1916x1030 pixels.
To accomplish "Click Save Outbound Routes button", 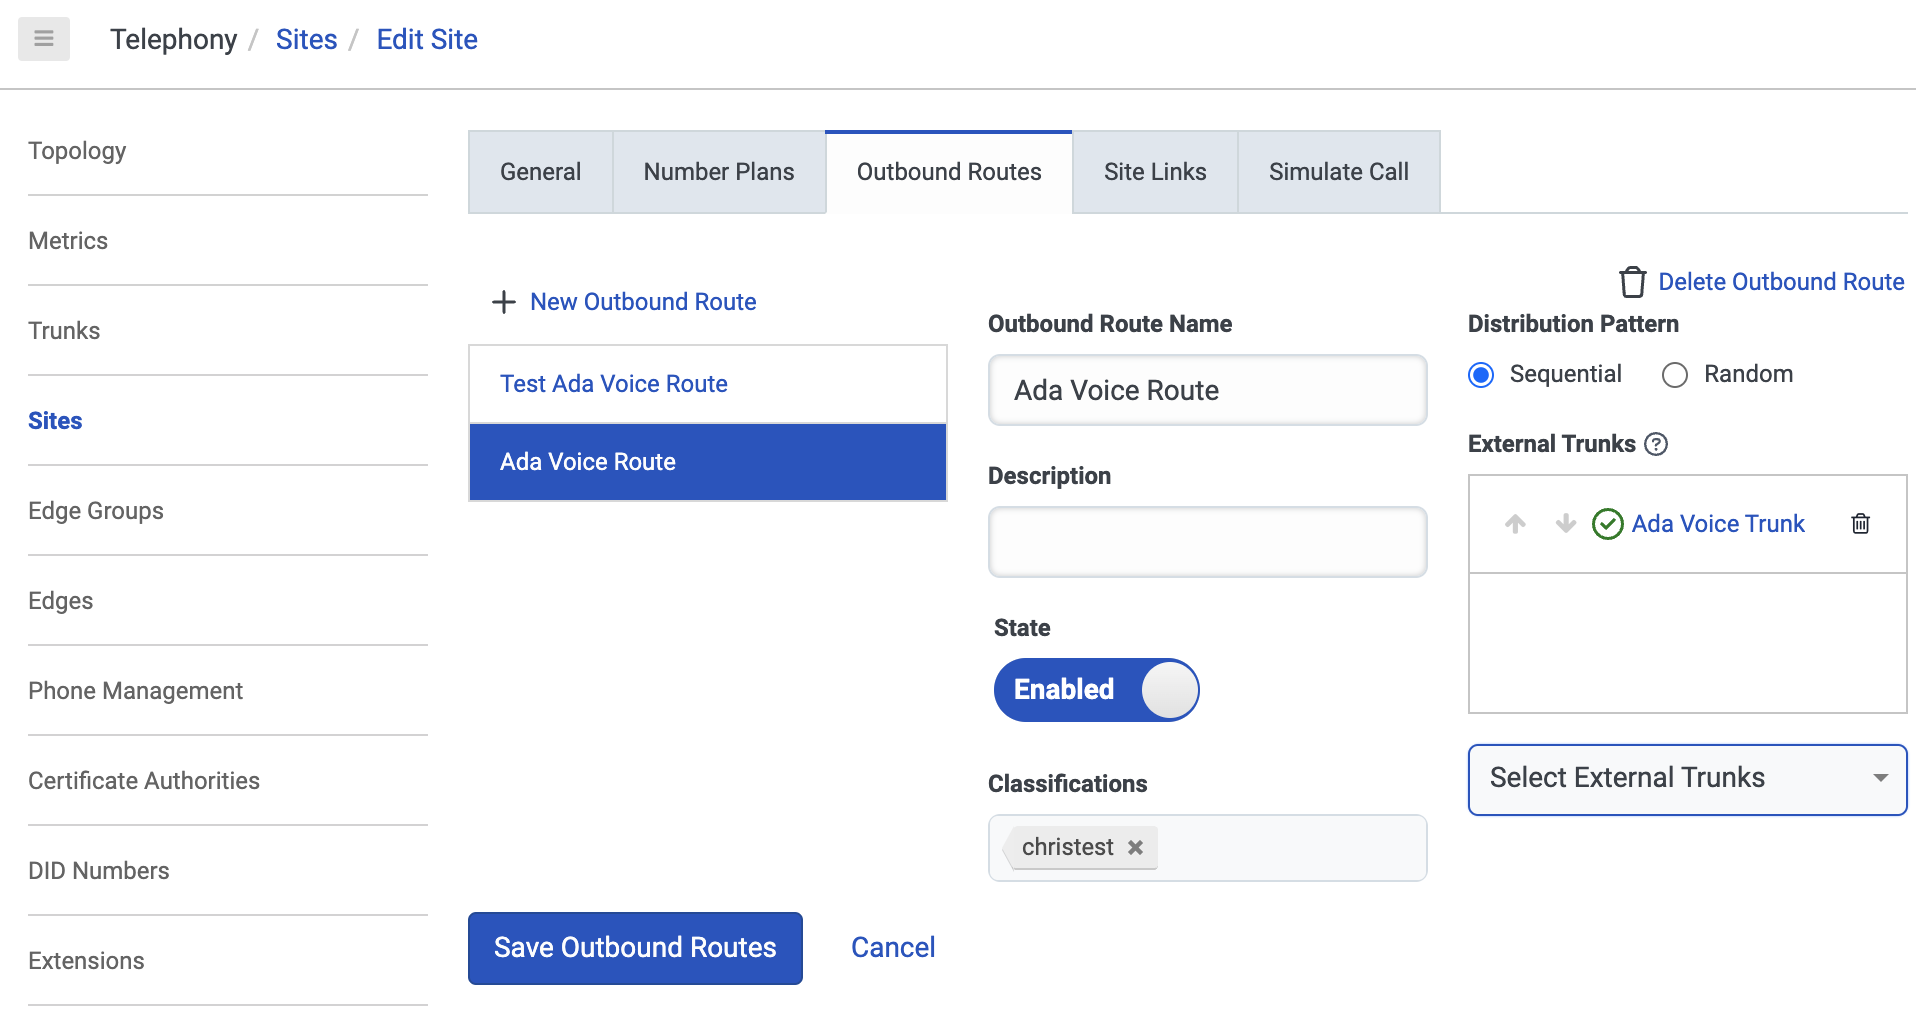I will [635, 948].
